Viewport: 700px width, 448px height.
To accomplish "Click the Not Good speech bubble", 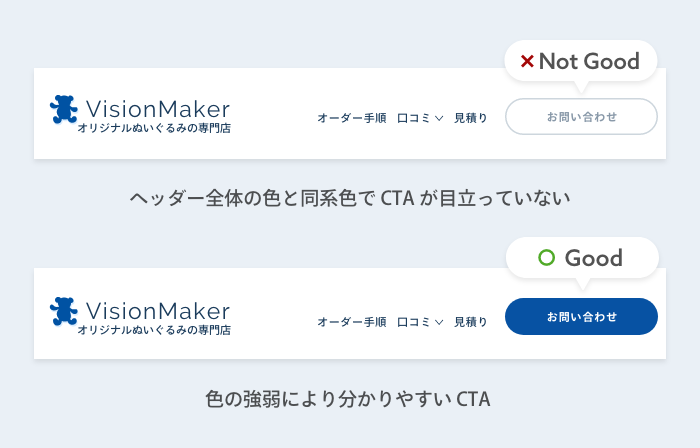I will click(x=581, y=61).
